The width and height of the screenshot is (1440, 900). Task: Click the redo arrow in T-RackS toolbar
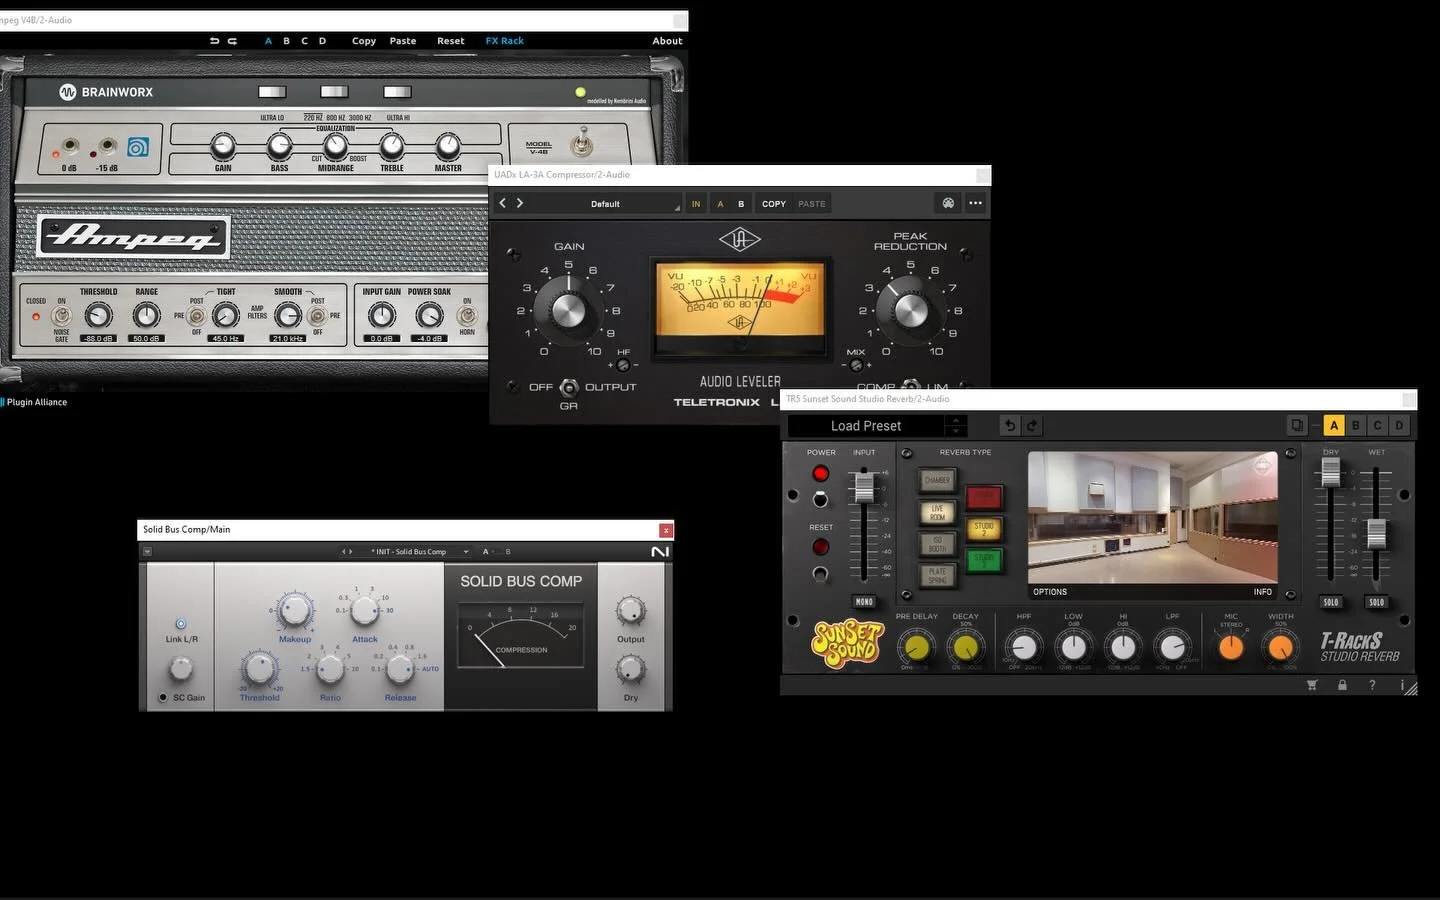click(1030, 425)
